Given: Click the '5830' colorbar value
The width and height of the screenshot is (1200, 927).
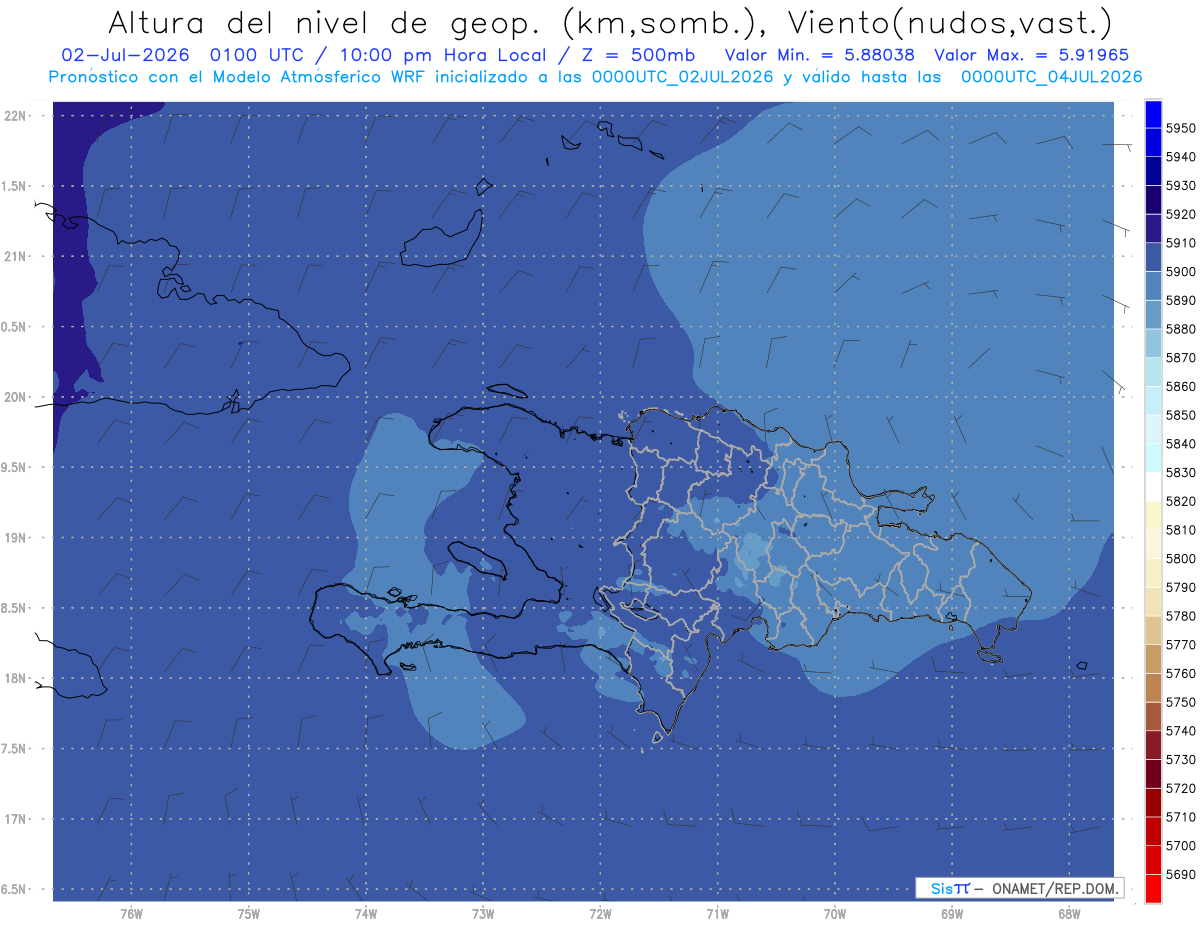Looking at the screenshot, I should point(1181,472).
